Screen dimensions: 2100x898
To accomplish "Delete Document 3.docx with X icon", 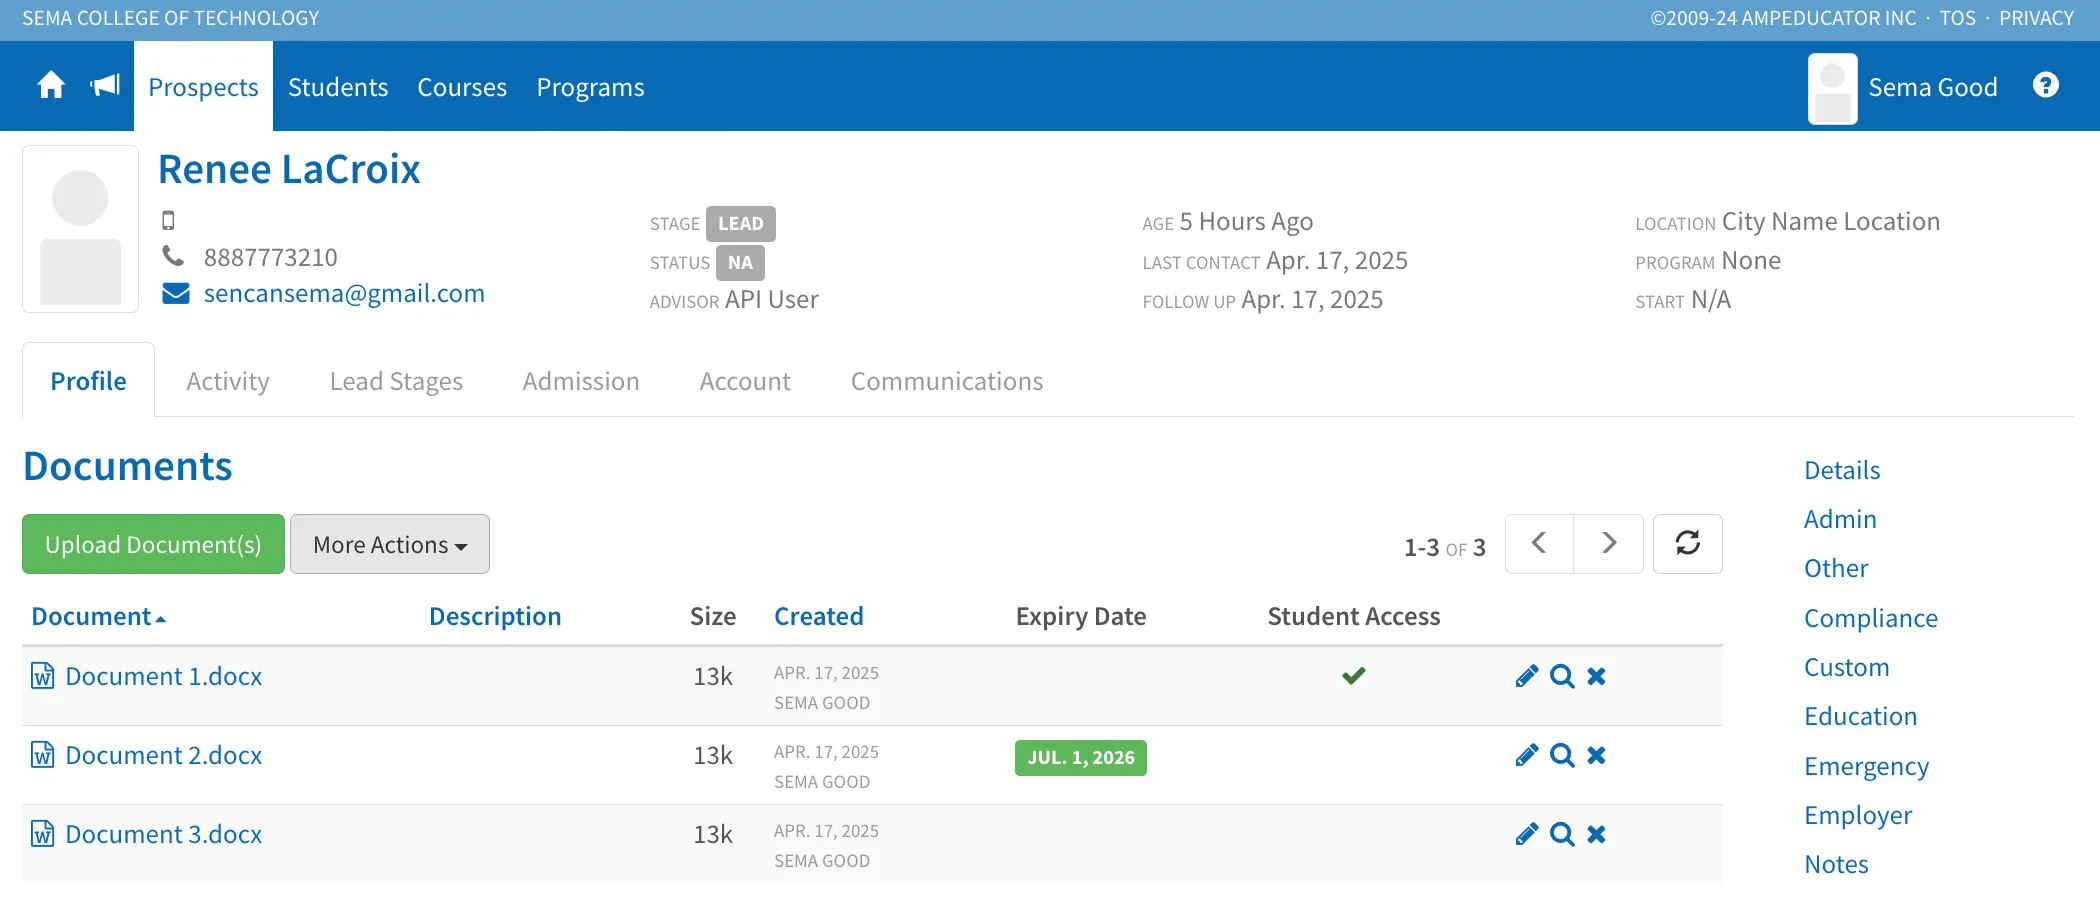I will 1597,835.
